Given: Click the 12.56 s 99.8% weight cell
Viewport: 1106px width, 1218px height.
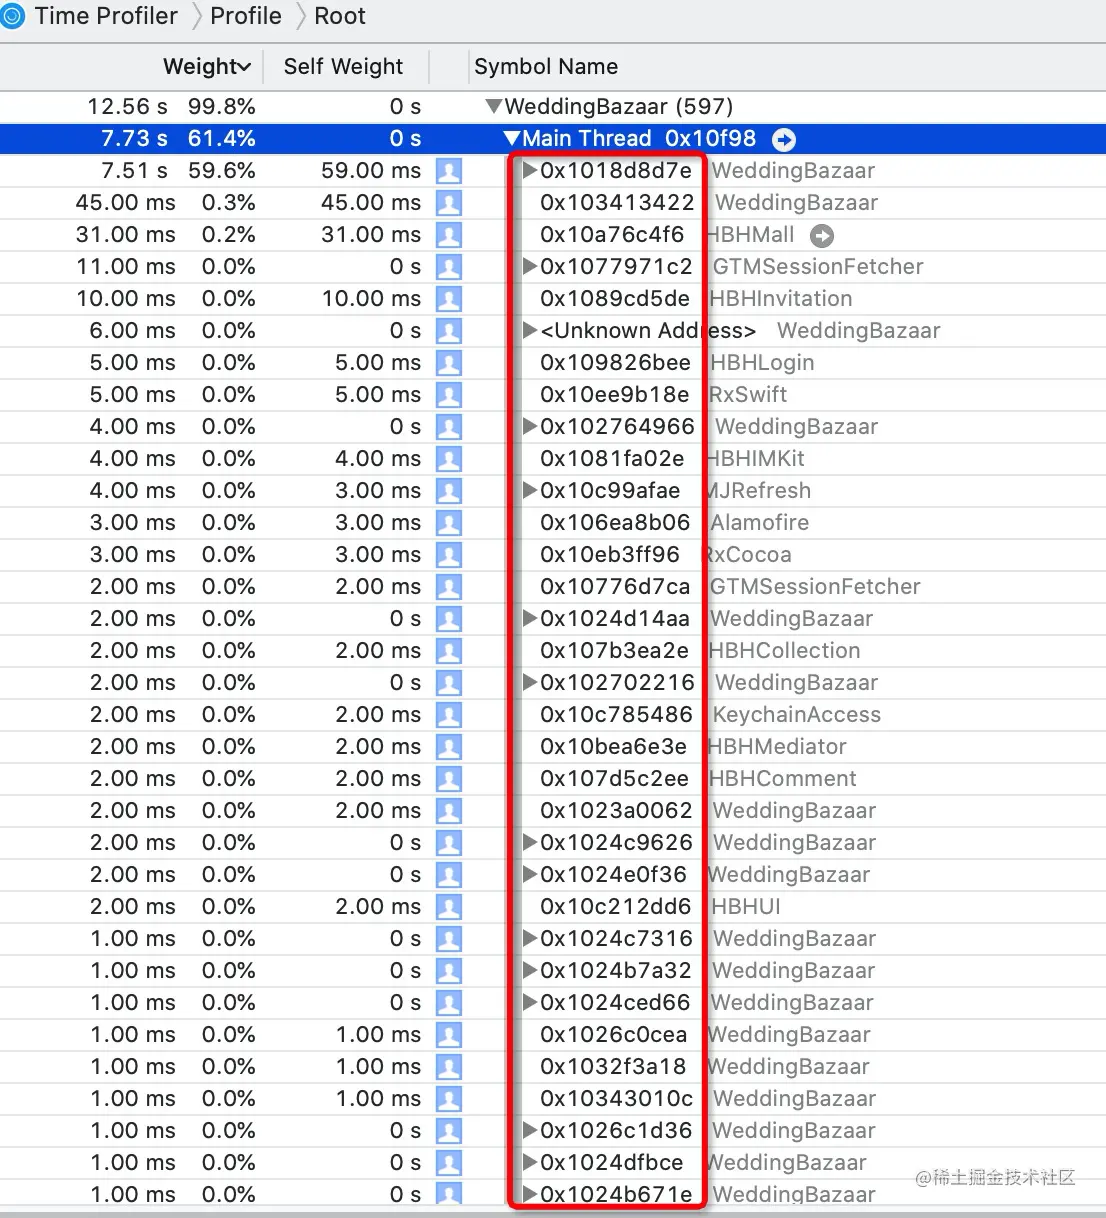Looking at the screenshot, I should click(x=171, y=107).
